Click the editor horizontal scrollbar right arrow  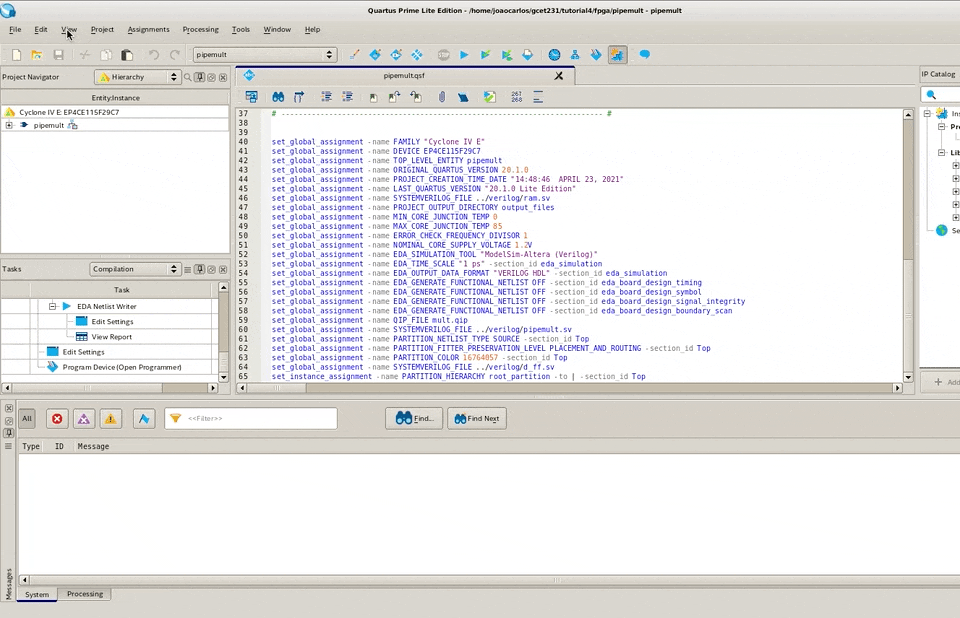click(898, 388)
